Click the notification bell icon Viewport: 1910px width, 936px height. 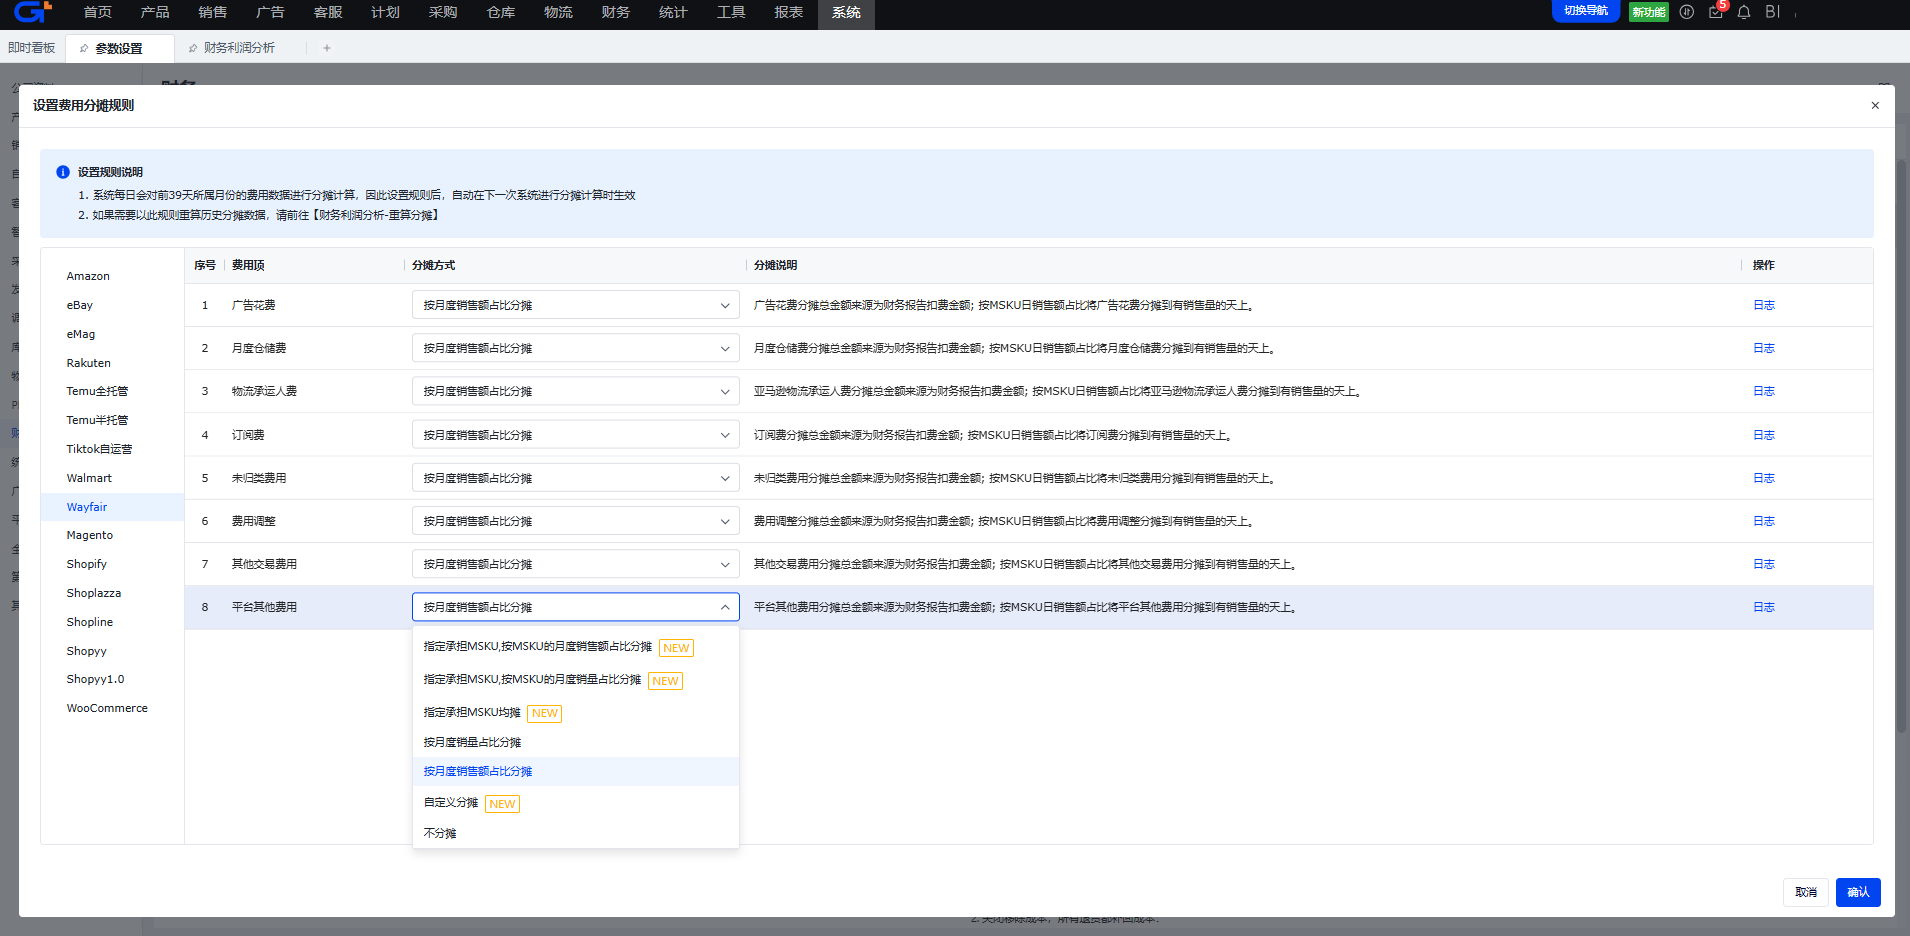click(x=1744, y=12)
